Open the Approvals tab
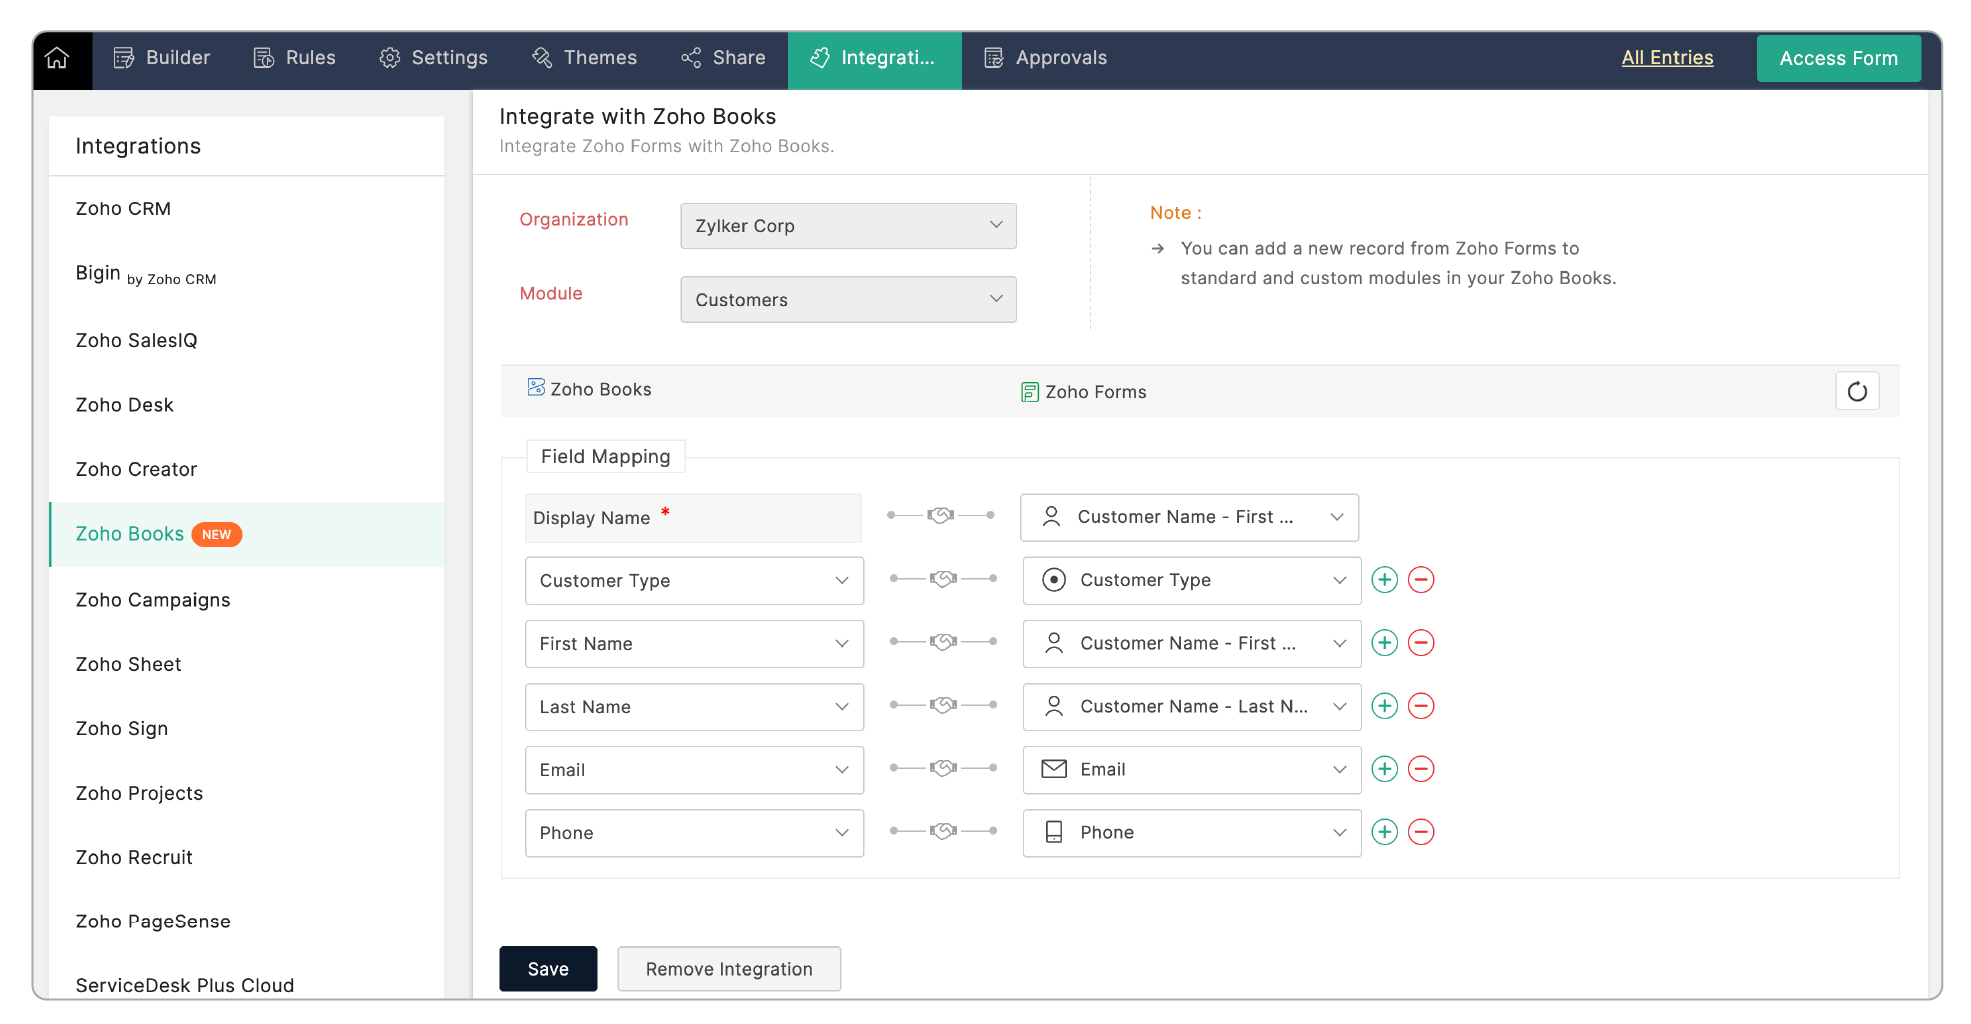This screenshot has width=1971, height=1024. coord(1046,58)
